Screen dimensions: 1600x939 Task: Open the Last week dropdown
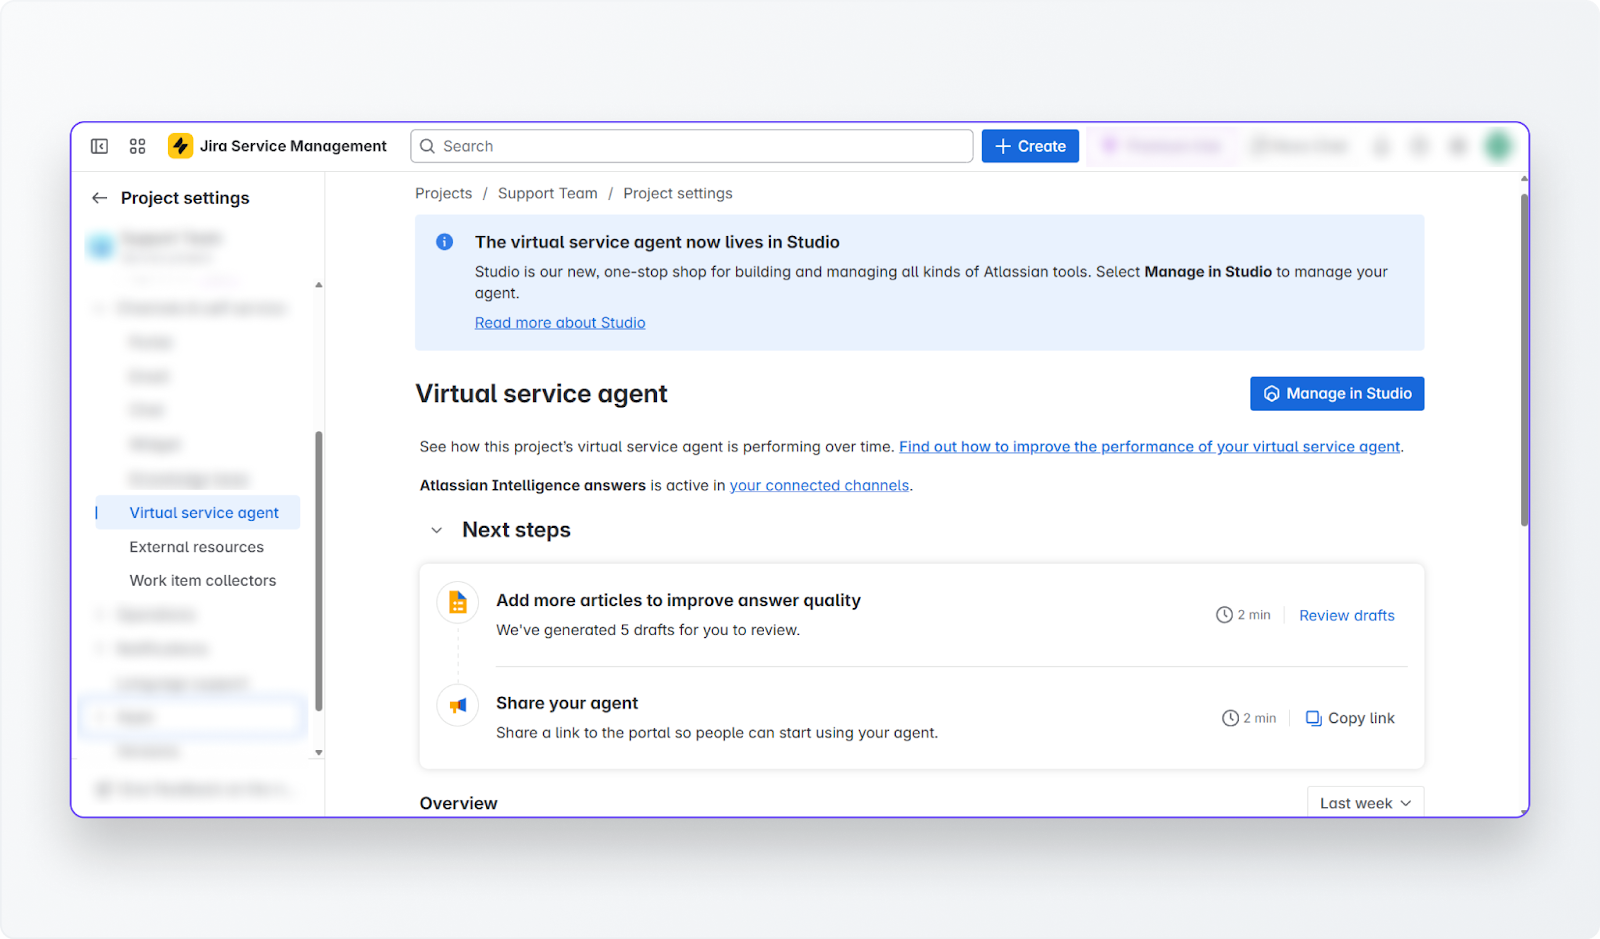tap(1364, 802)
